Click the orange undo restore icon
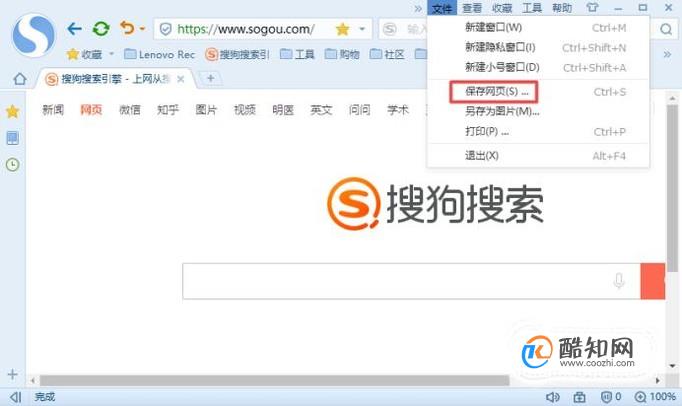This screenshot has width=682, height=406. click(x=127, y=28)
